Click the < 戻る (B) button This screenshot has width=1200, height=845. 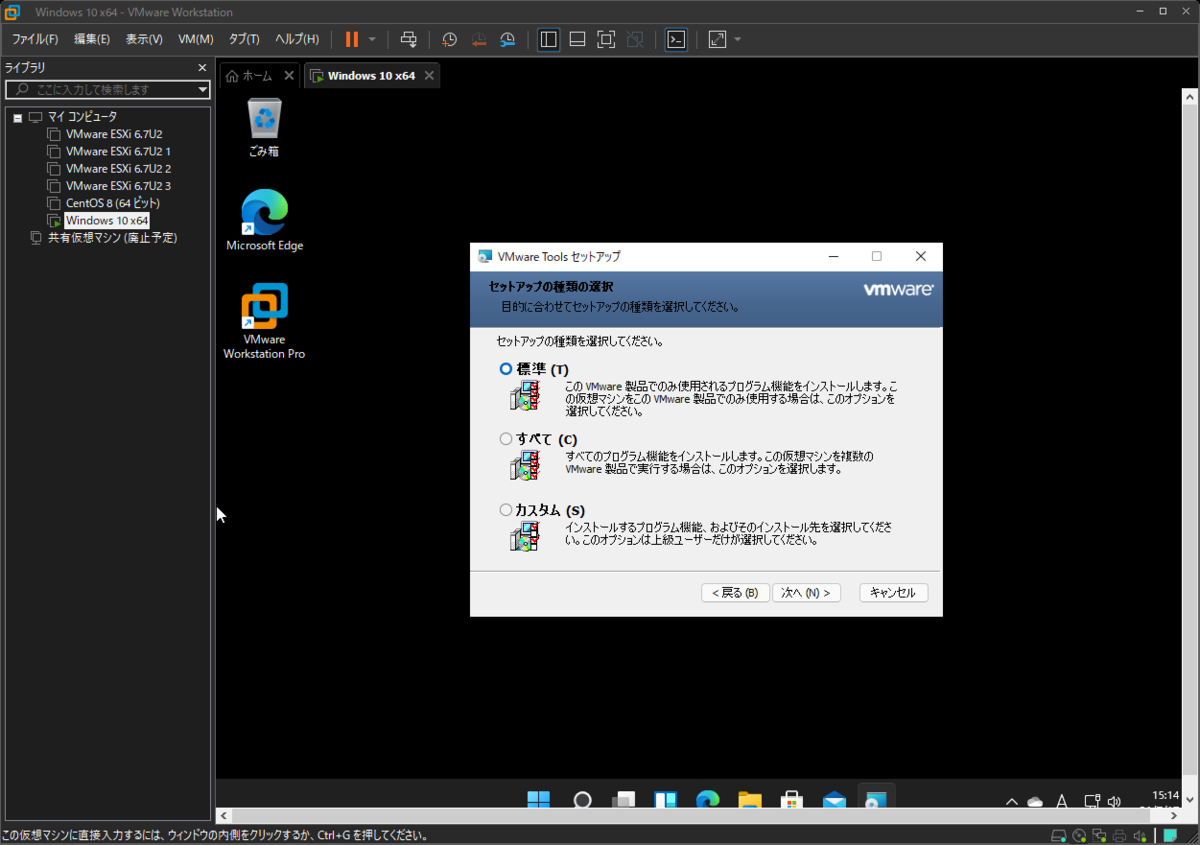coord(735,593)
